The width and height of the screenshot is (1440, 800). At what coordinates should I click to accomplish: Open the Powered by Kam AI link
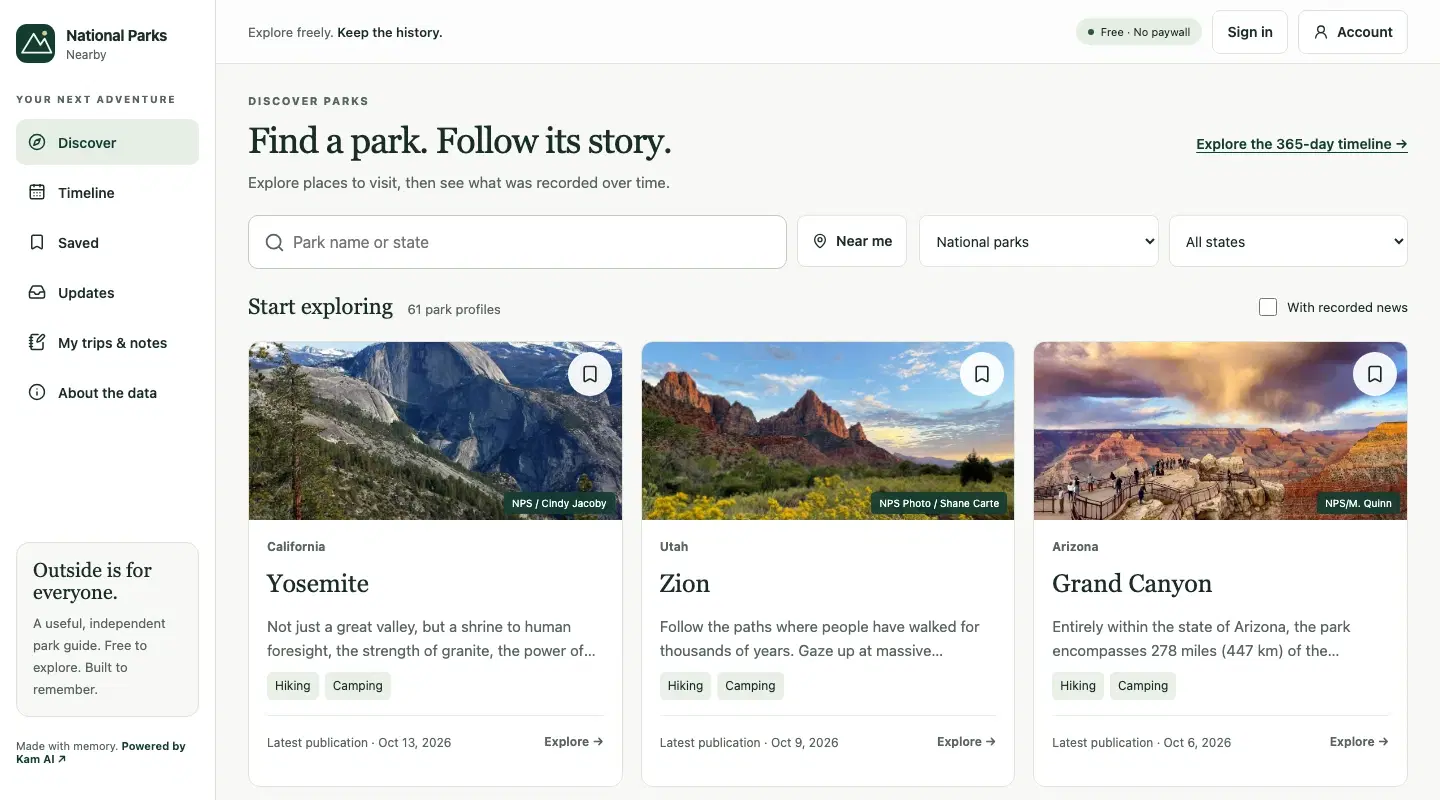click(101, 752)
